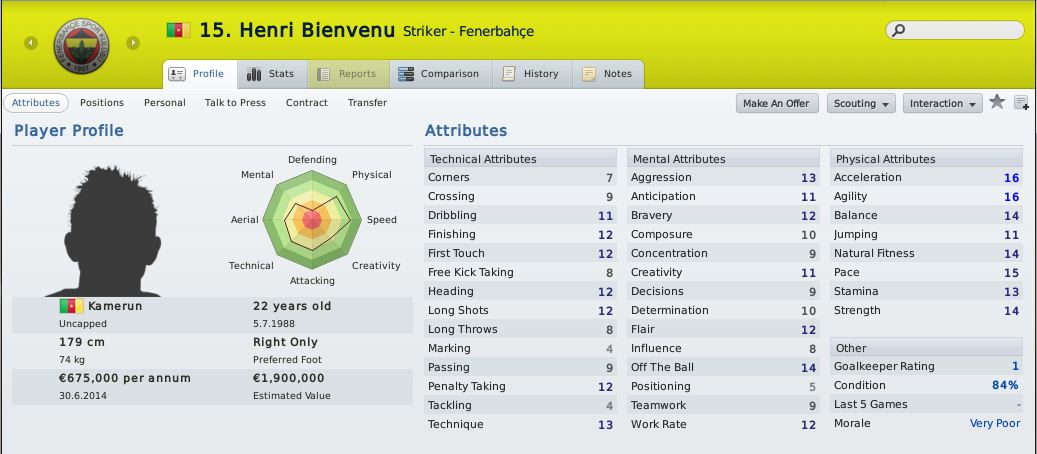Add player to favorites with star icon
The image size is (1037, 454).
tap(997, 102)
